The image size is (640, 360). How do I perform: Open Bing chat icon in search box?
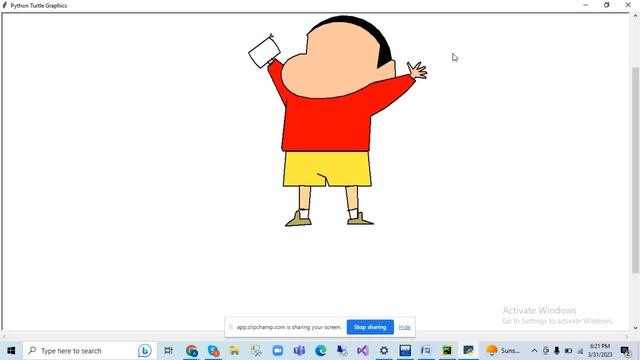[x=144, y=351]
